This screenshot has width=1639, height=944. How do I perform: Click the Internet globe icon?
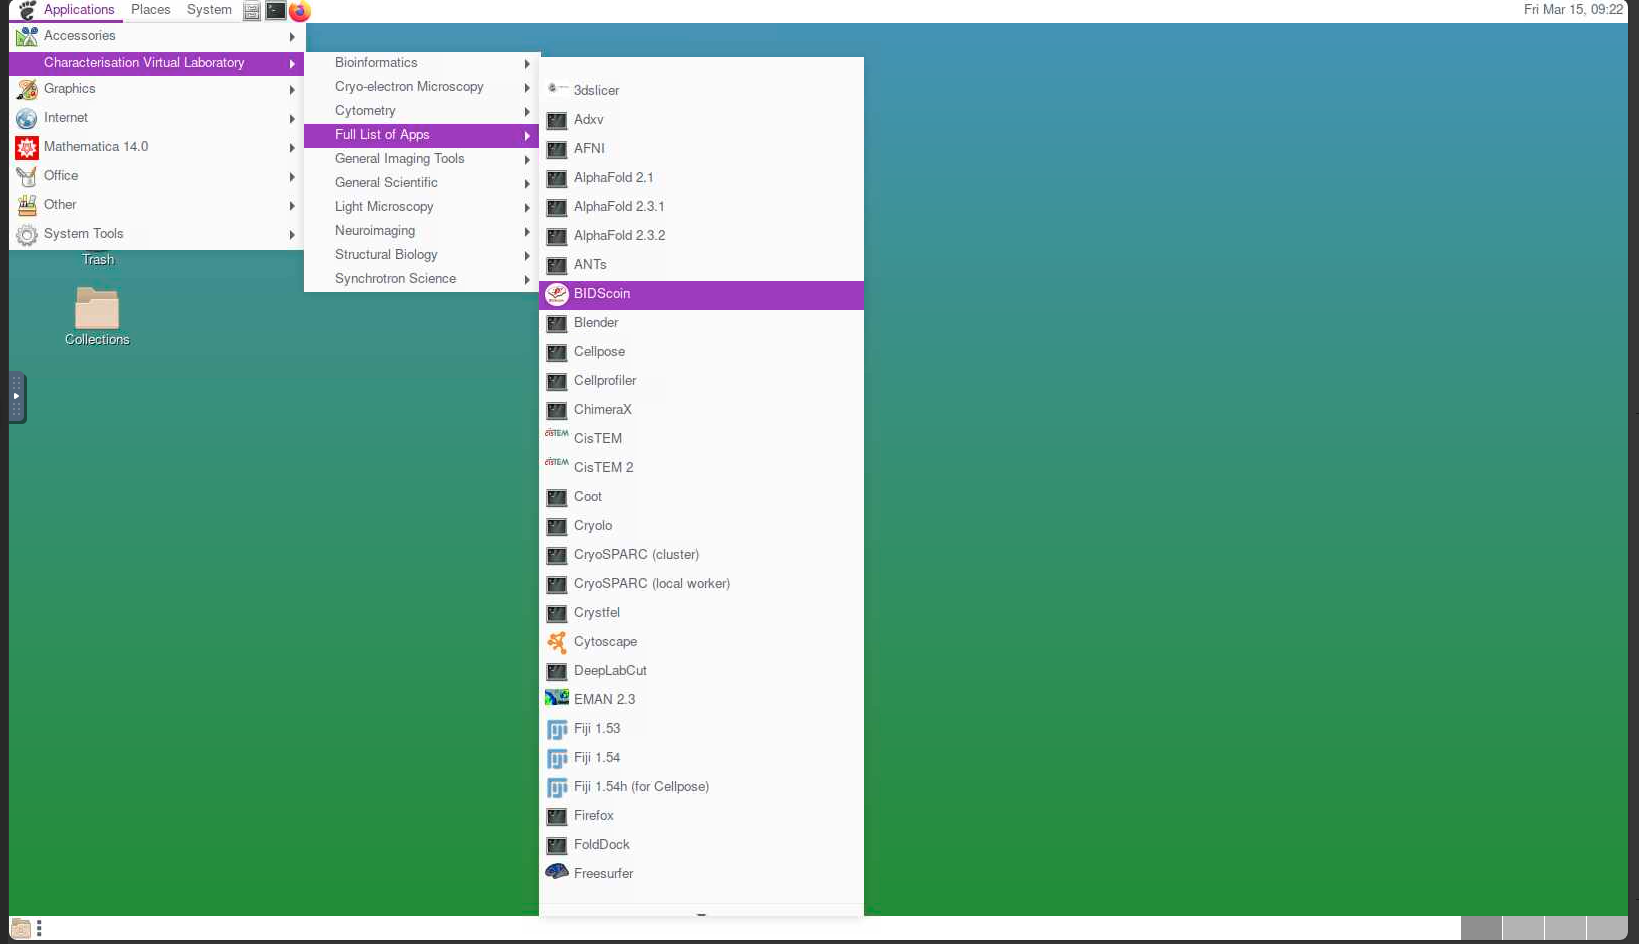pos(27,118)
